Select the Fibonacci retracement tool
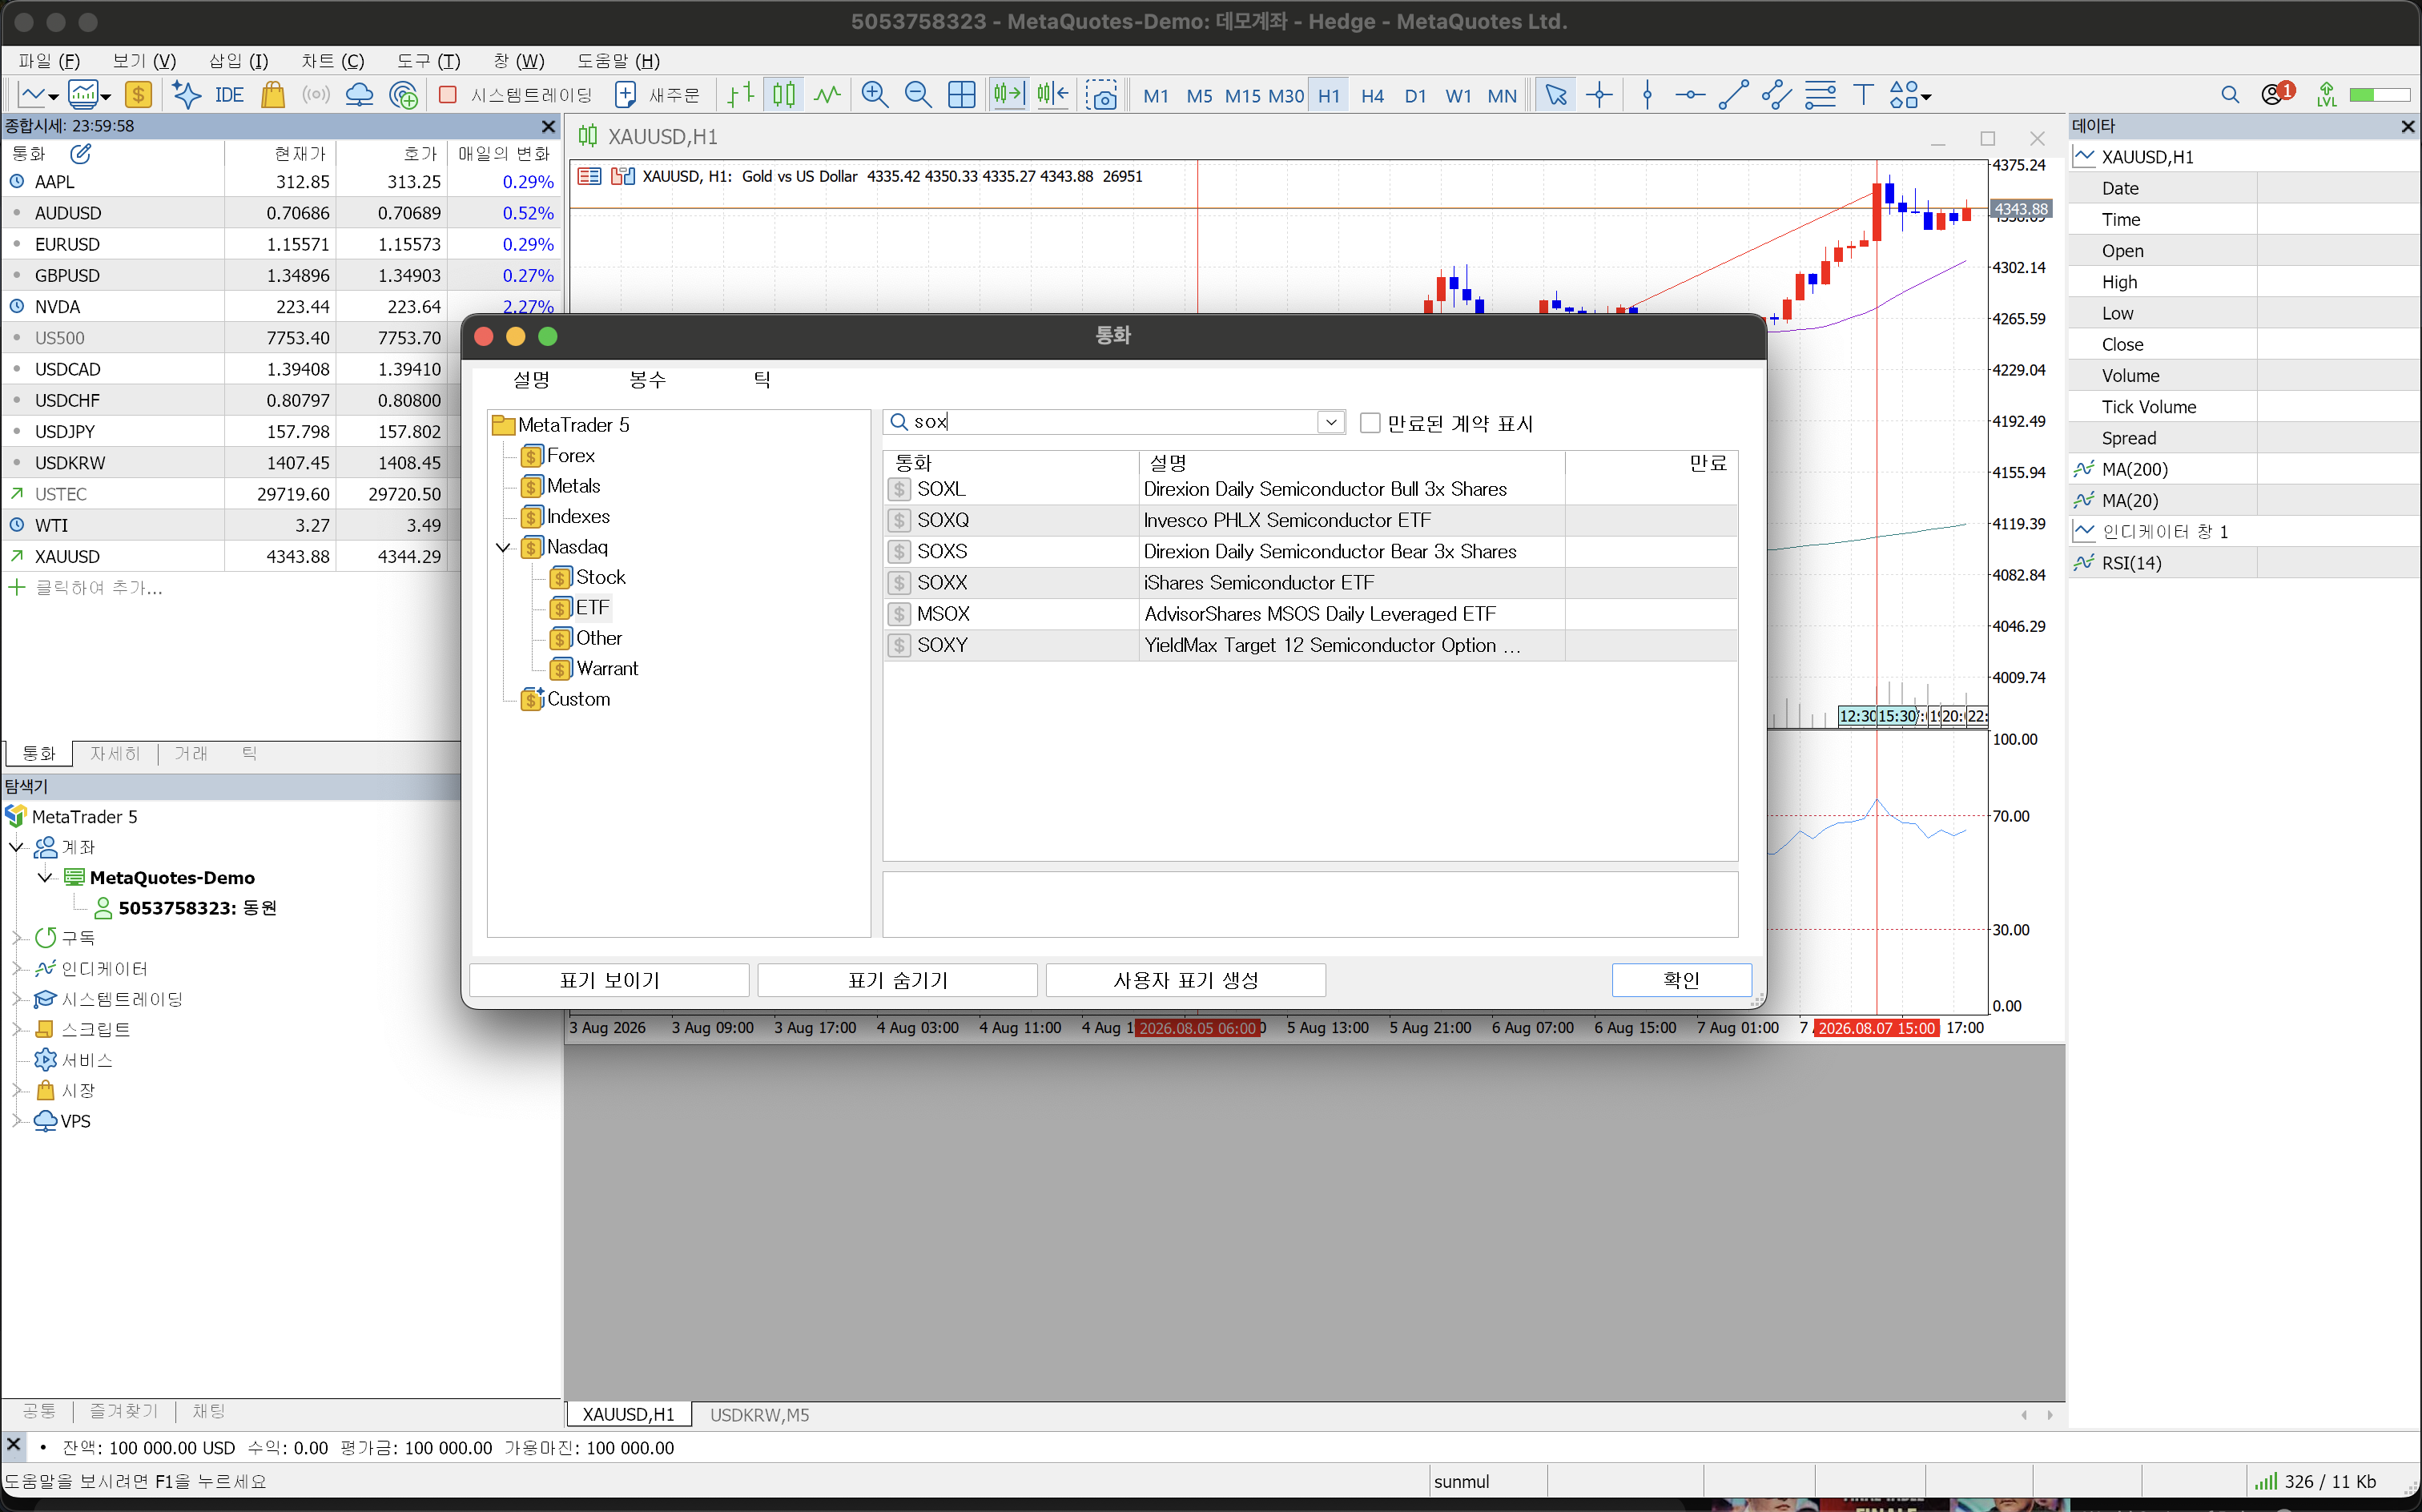 pos(1820,95)
